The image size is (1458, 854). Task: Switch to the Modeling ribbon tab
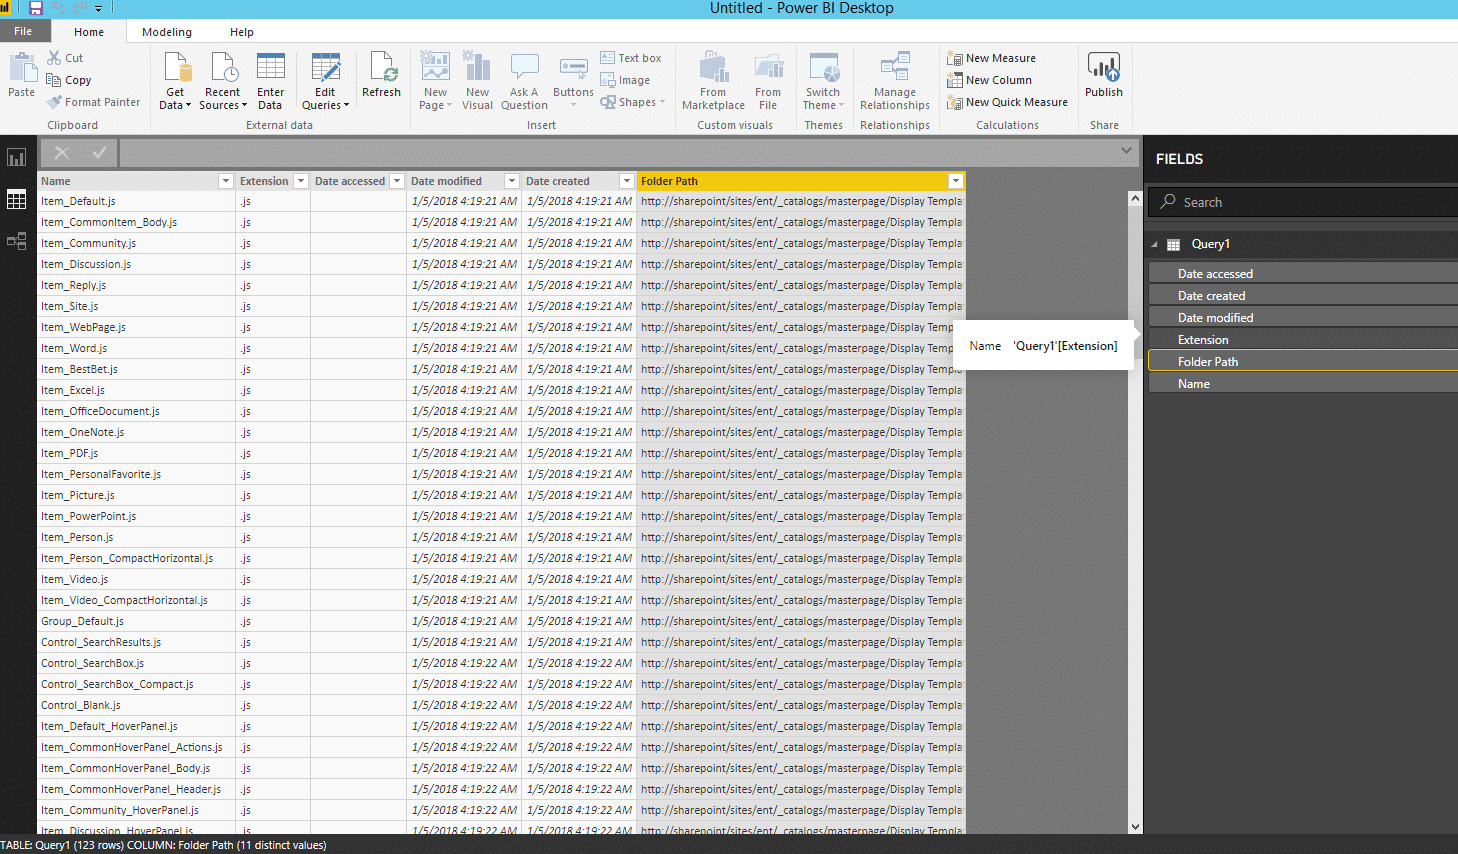point(167,32)
